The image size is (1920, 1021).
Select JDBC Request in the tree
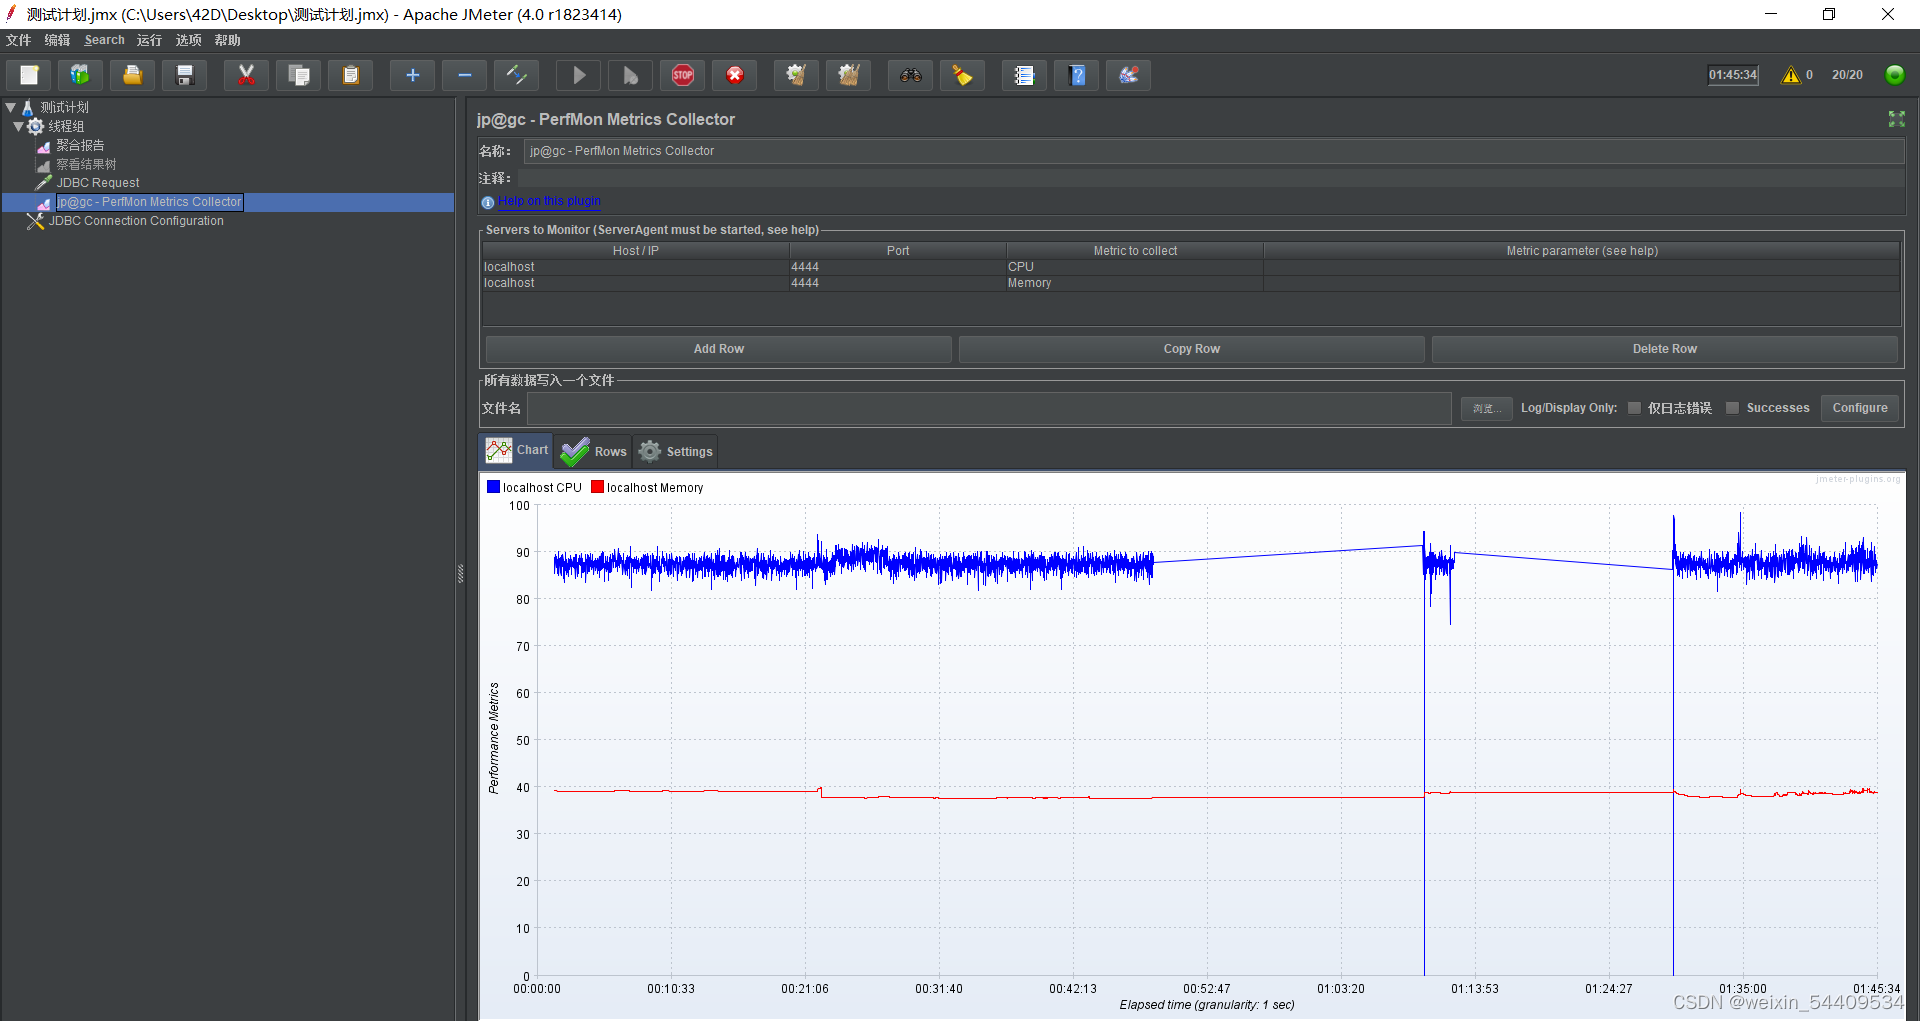coord(98,183)
